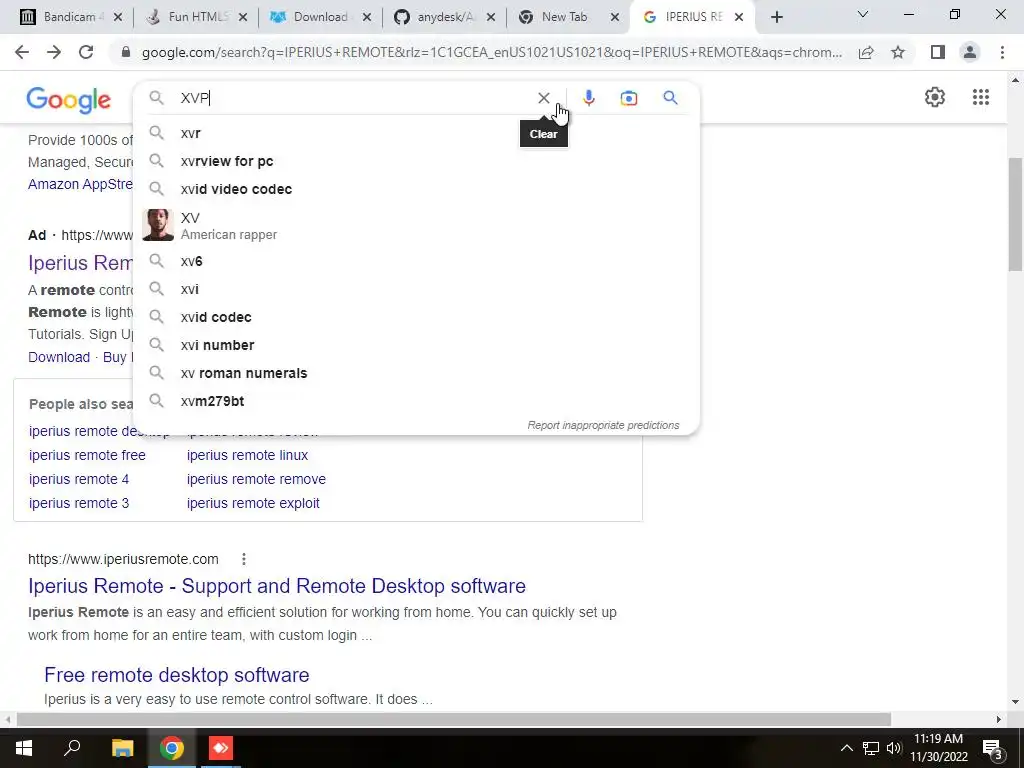This screenshot has height=768, width=1024.
Task: Choose the 'xv6' suggestion
Action: 416,261
